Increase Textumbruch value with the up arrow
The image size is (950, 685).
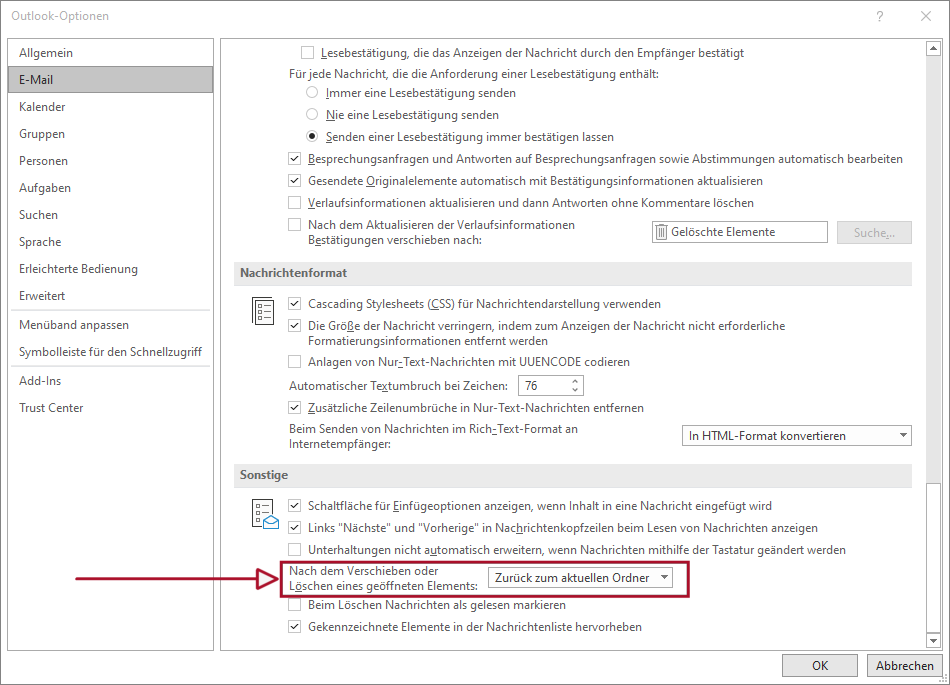573,380
